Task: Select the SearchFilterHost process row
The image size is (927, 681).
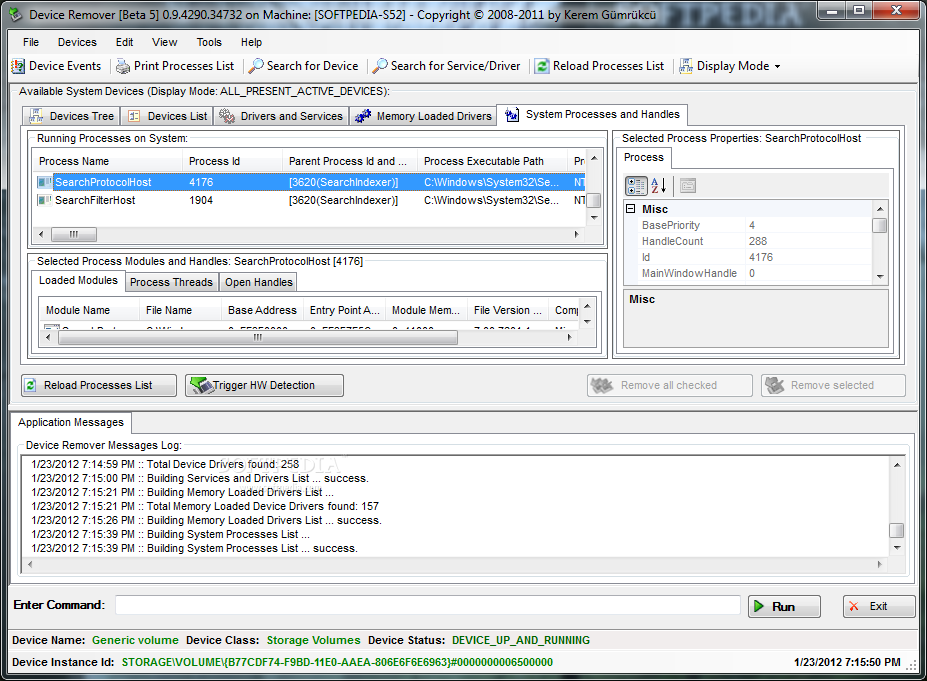Action: point(310,200)
